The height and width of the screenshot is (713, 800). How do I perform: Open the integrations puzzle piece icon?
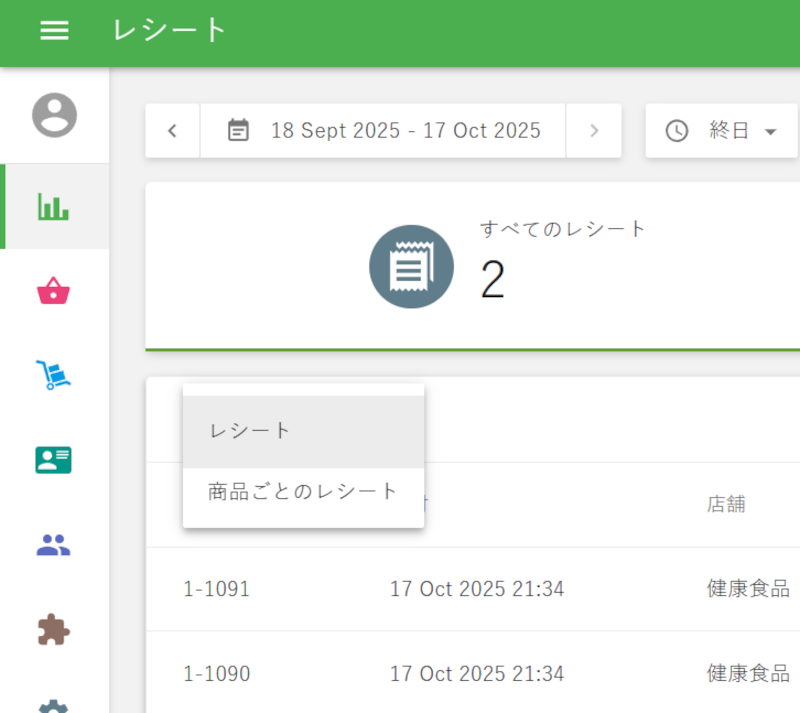(54, 629)
